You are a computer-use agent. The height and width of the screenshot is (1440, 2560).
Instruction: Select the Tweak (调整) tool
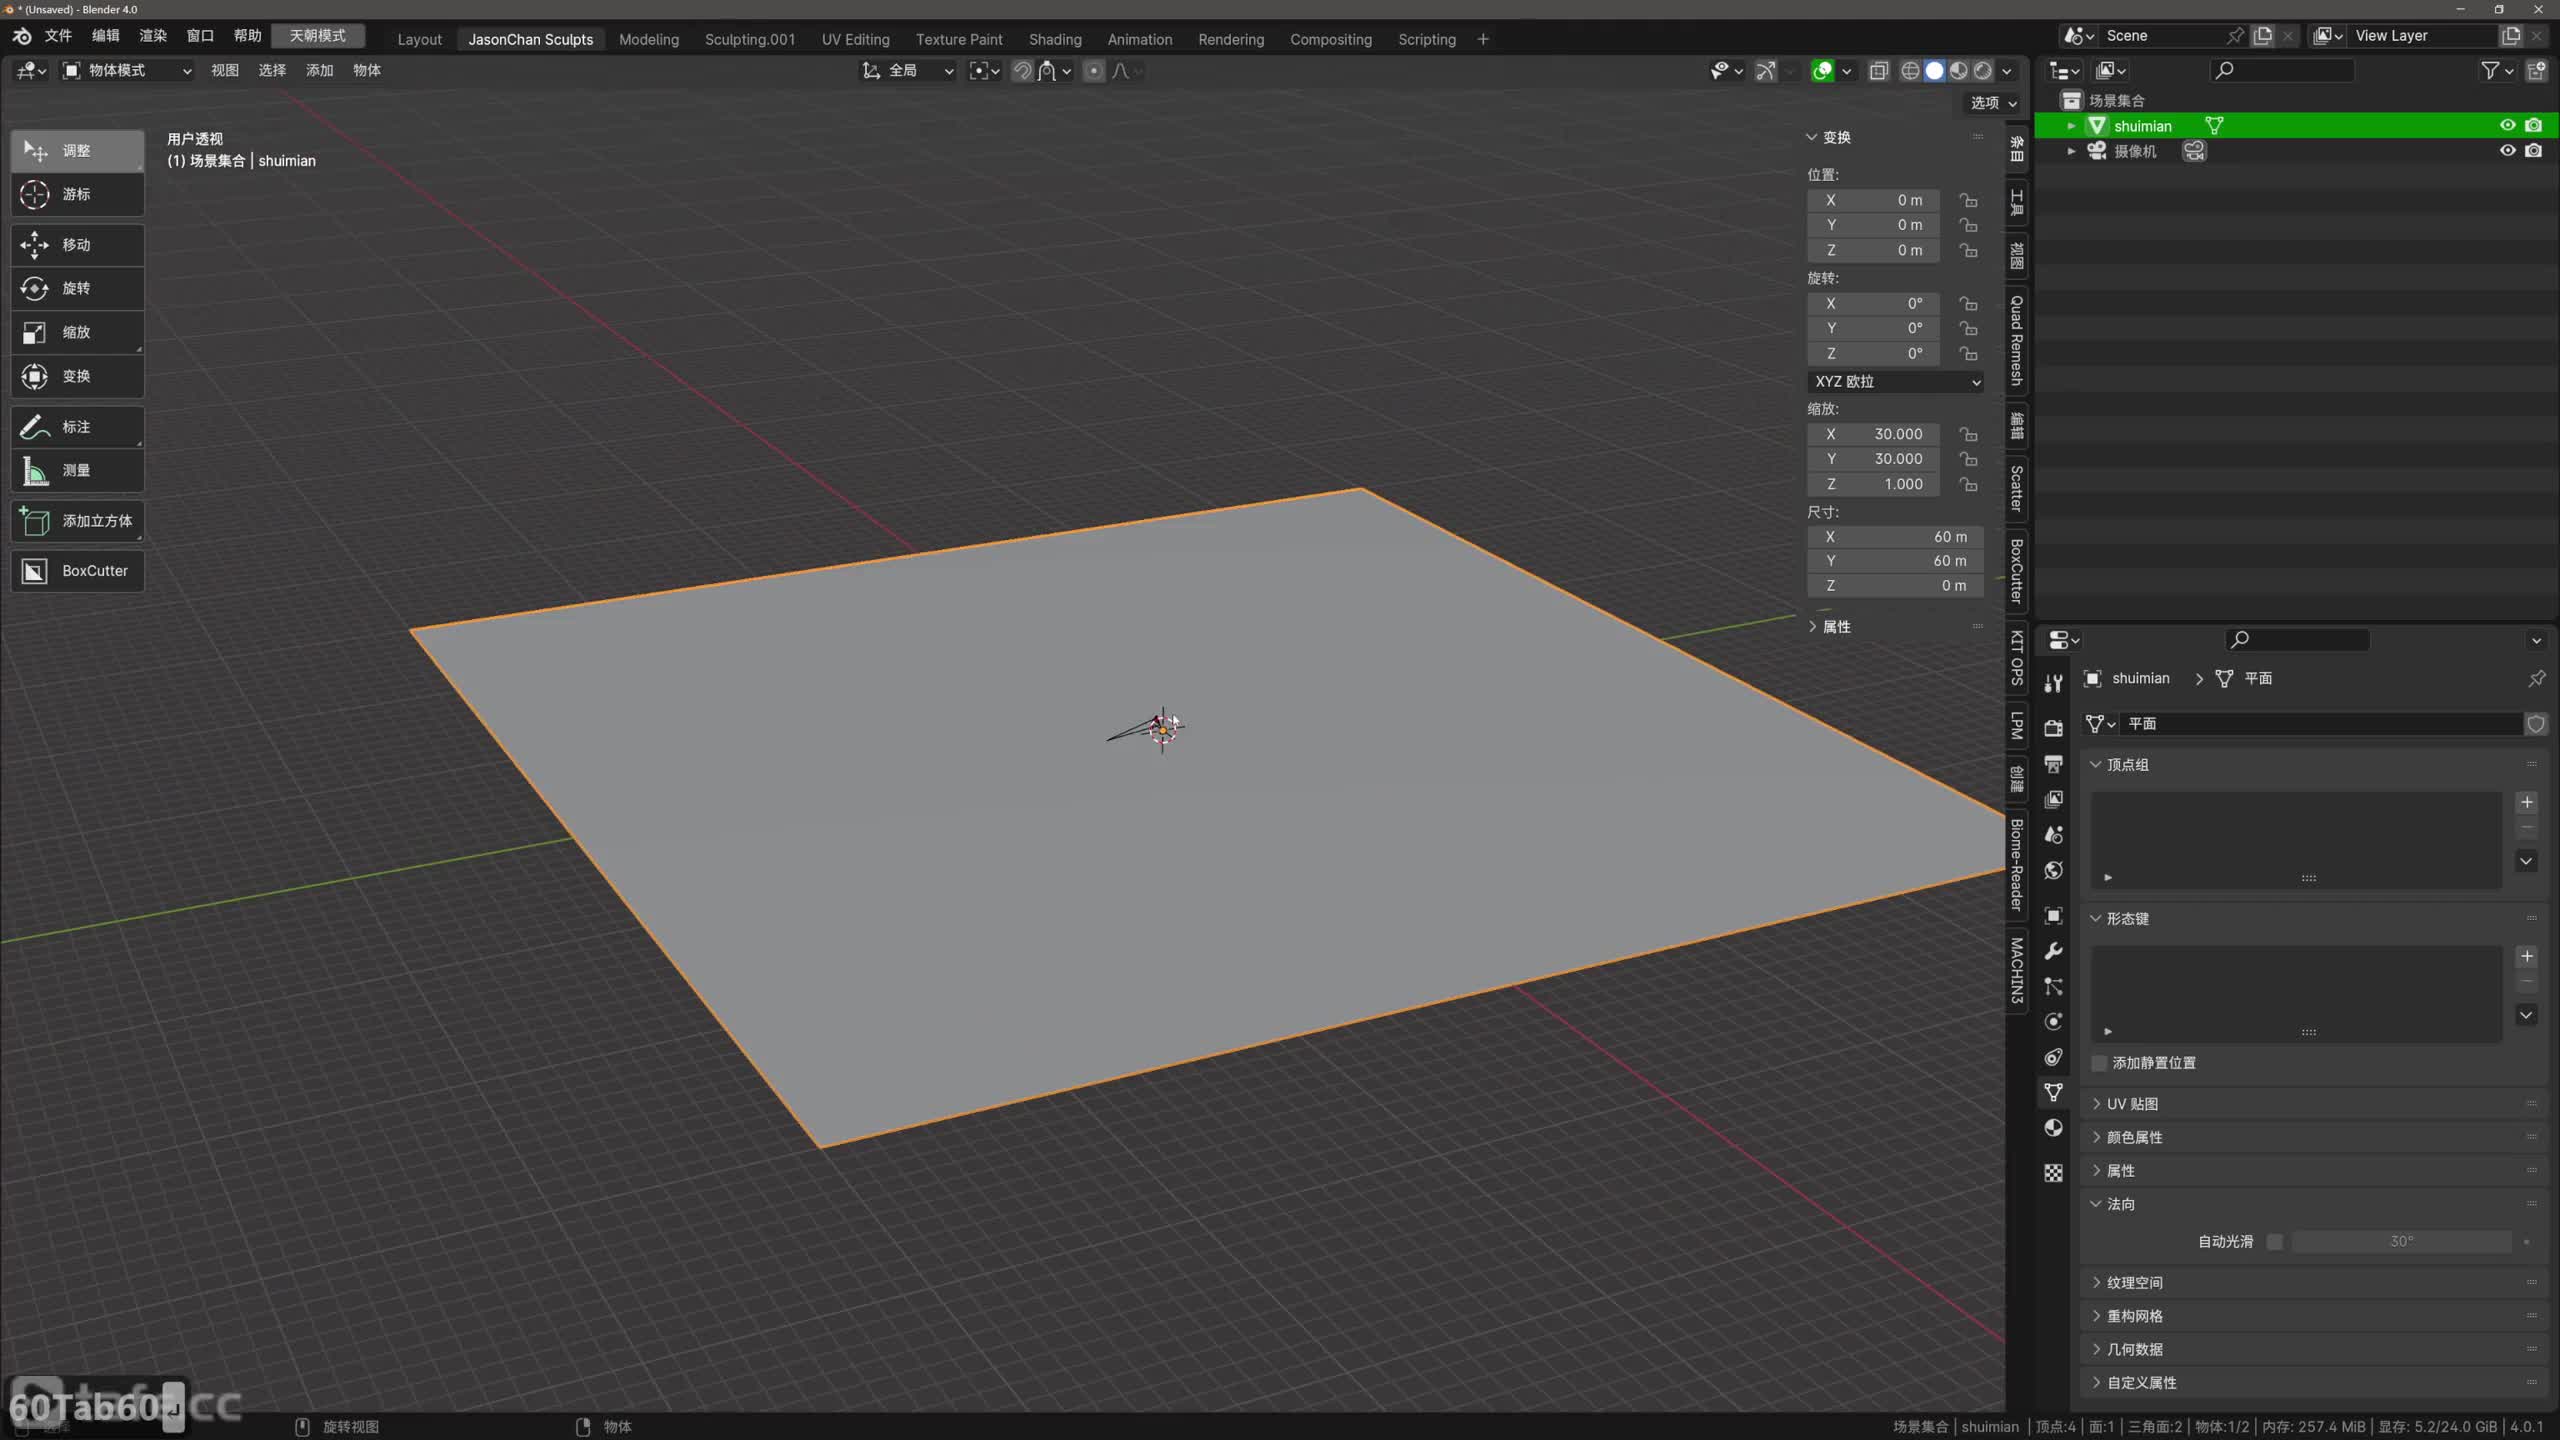(x=77, y=151)
